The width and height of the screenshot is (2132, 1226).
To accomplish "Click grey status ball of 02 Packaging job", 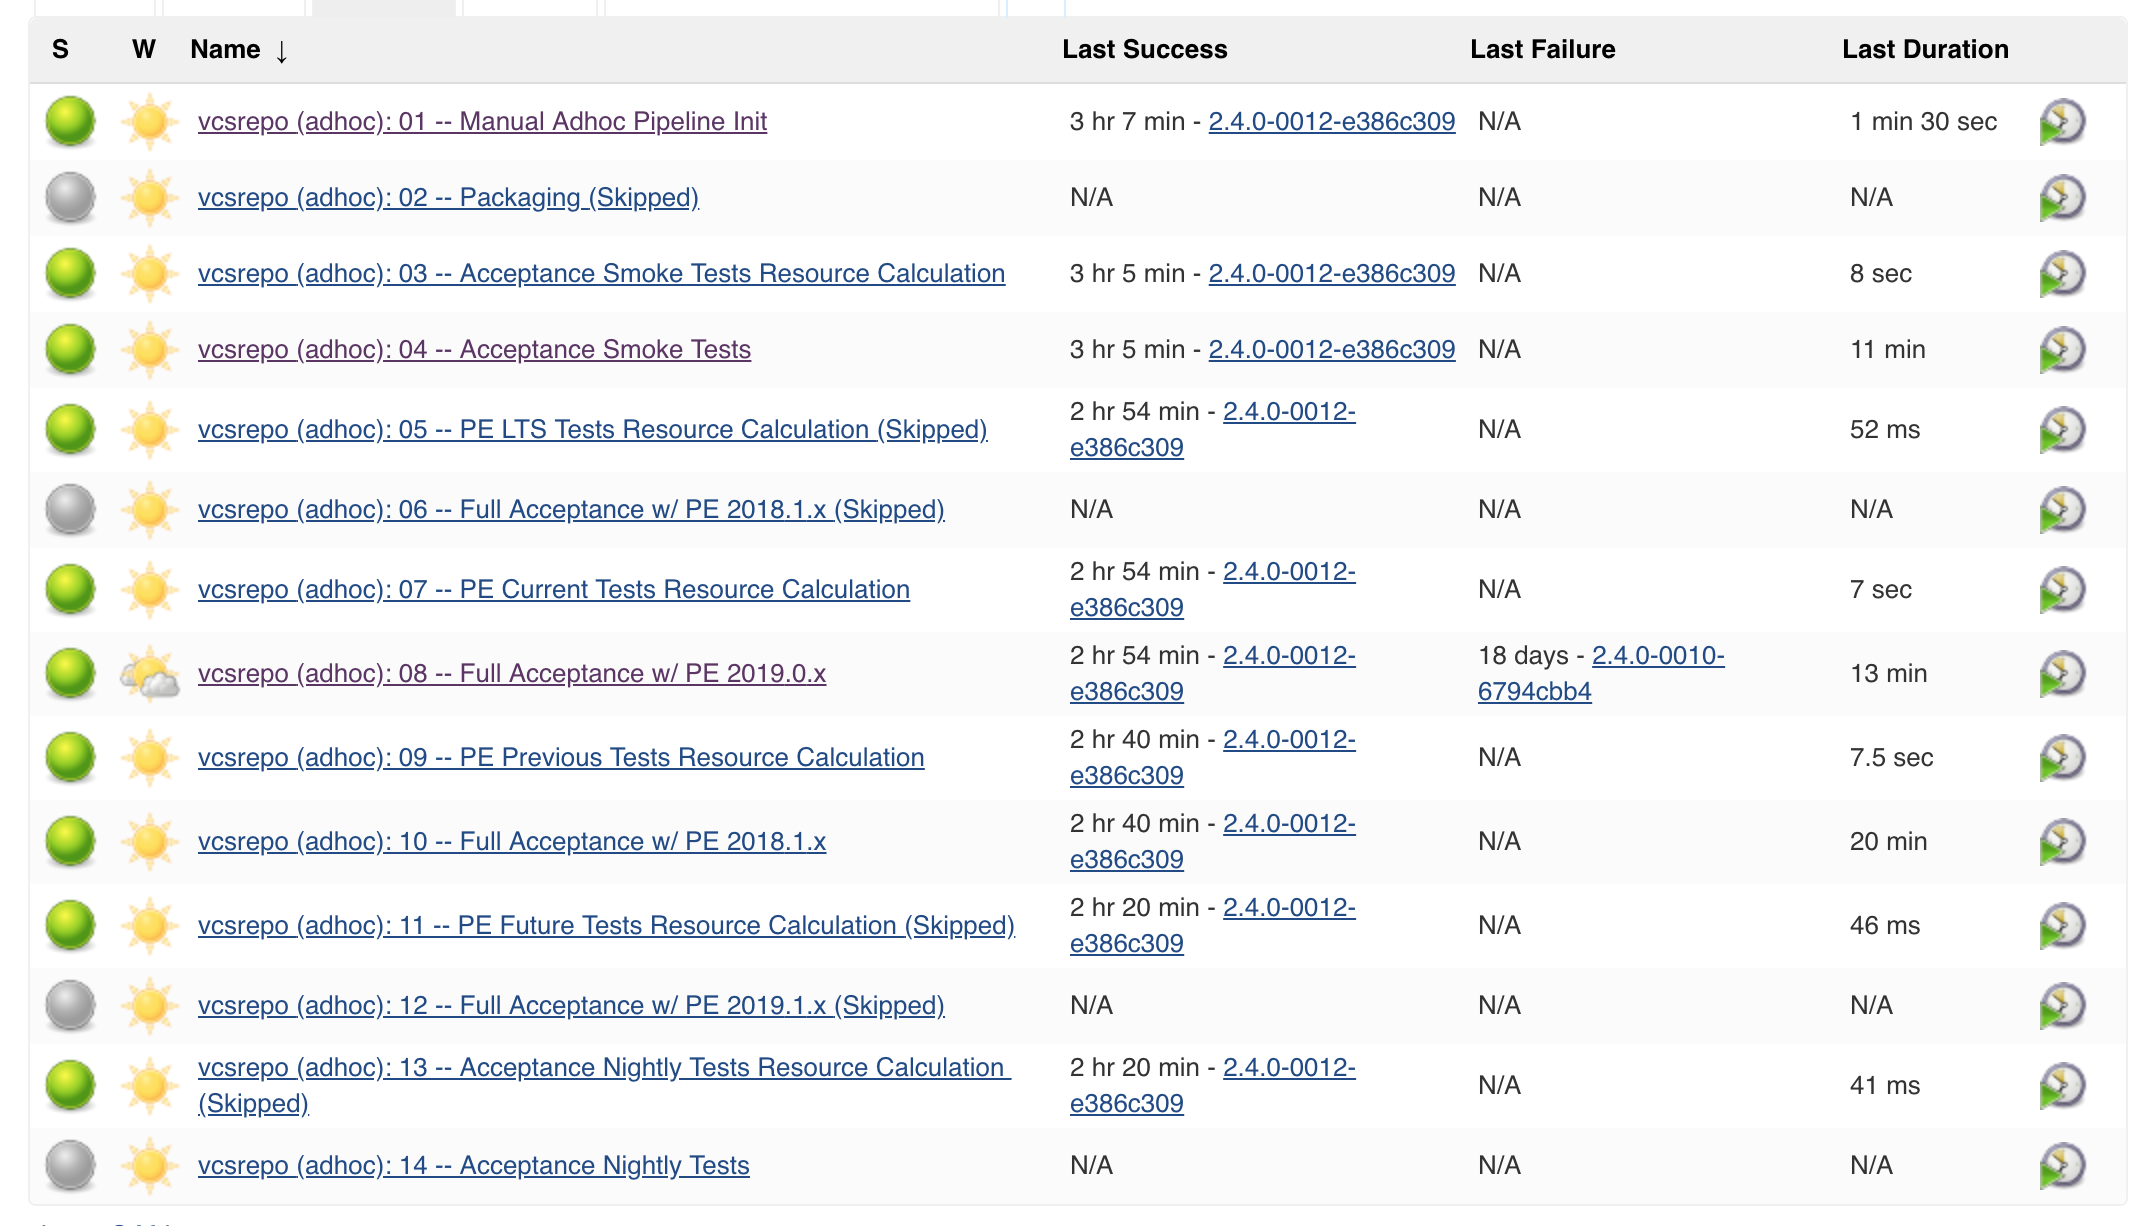I will coord(70,197).
